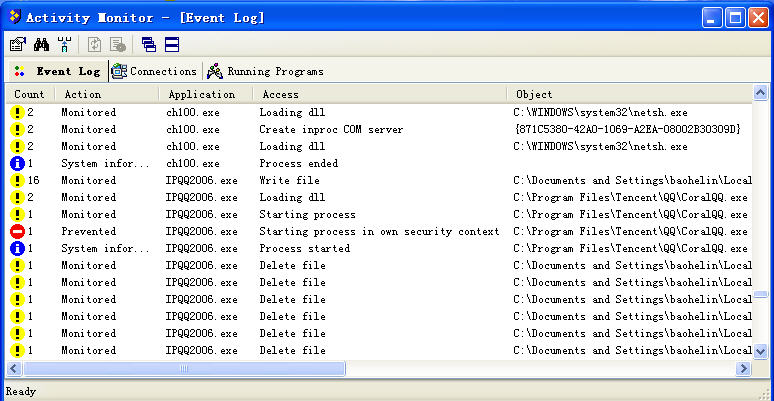Click the CLSID {871C5380-42A0-1069-A2EA-08002B30309D} object
Viewport: 774px width, 401px height.
click(x=627, y=129)
